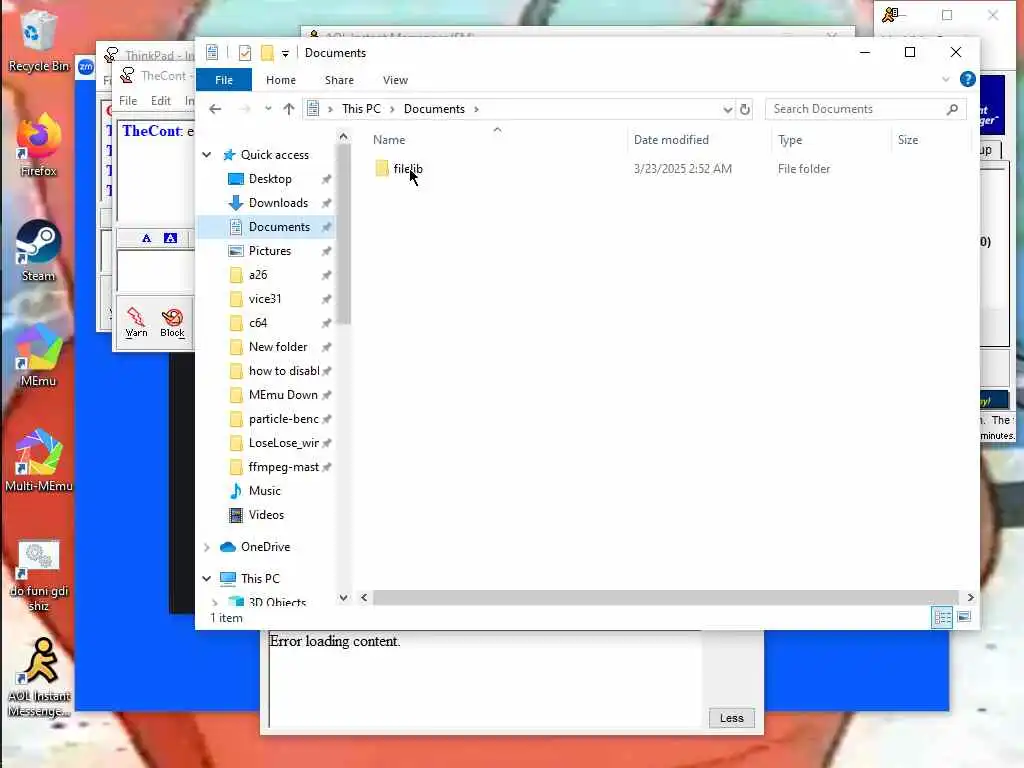Viewport: 1024px width, 768px height.
Task: Open the Share ribbon tab
Action: point(339,80)
